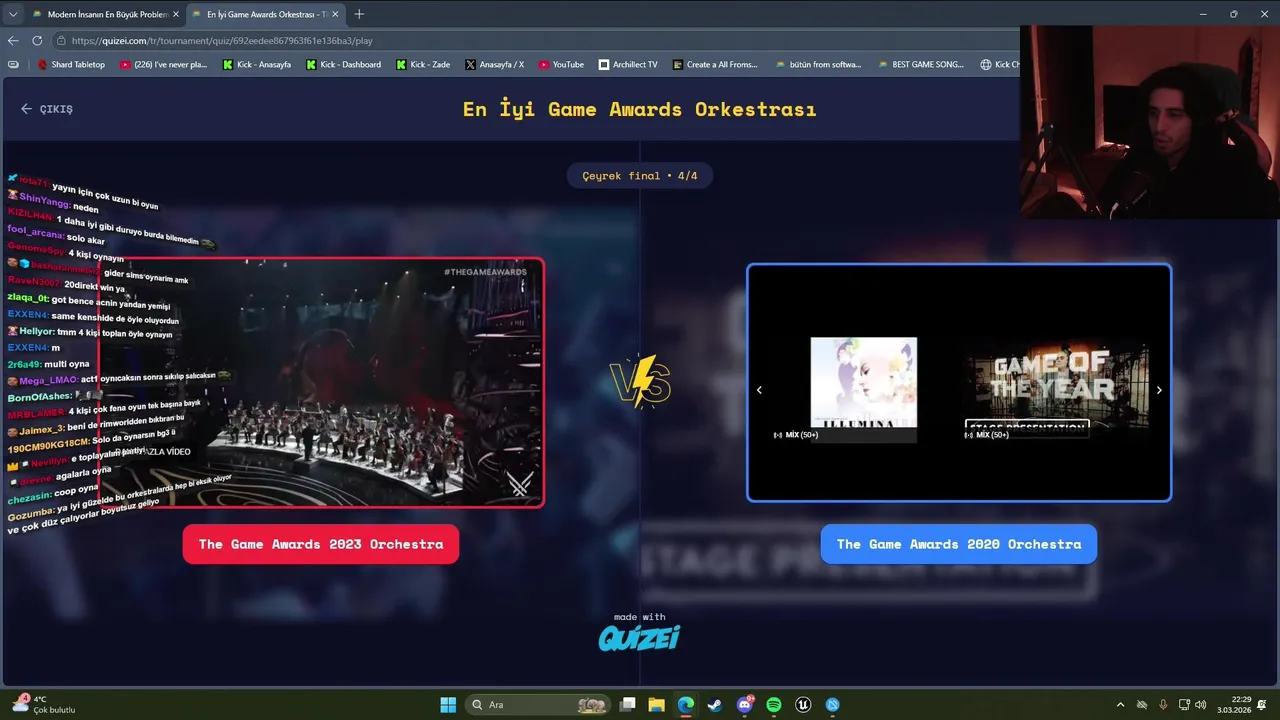Screen dimensions: 1280x720
Task: Click the taskbar Ara search box
Action: 540,705
